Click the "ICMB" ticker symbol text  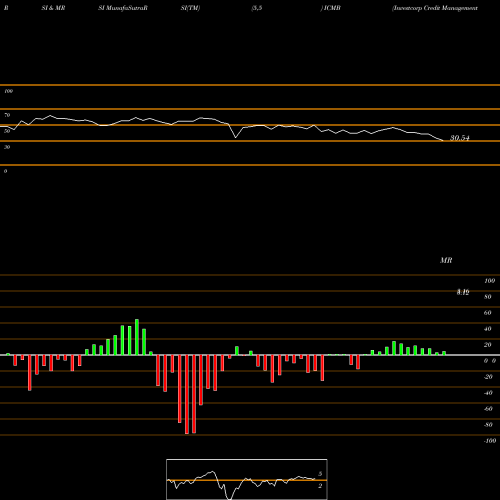332,8
